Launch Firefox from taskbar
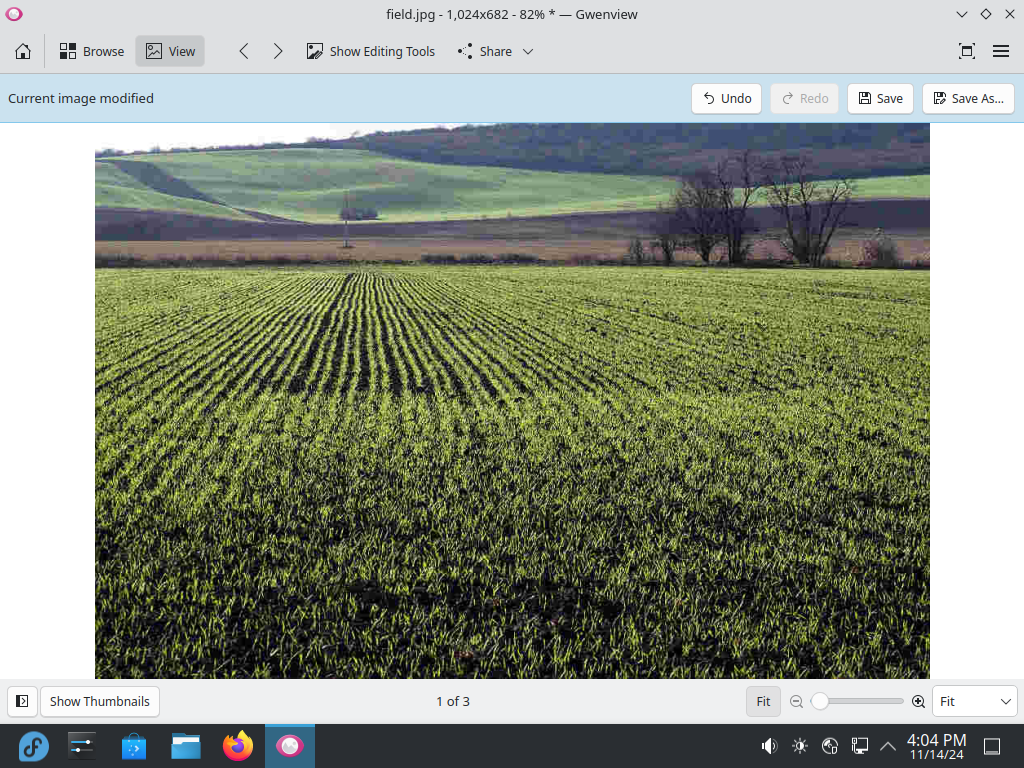The image size is (1024, 768). pos(238,746)
